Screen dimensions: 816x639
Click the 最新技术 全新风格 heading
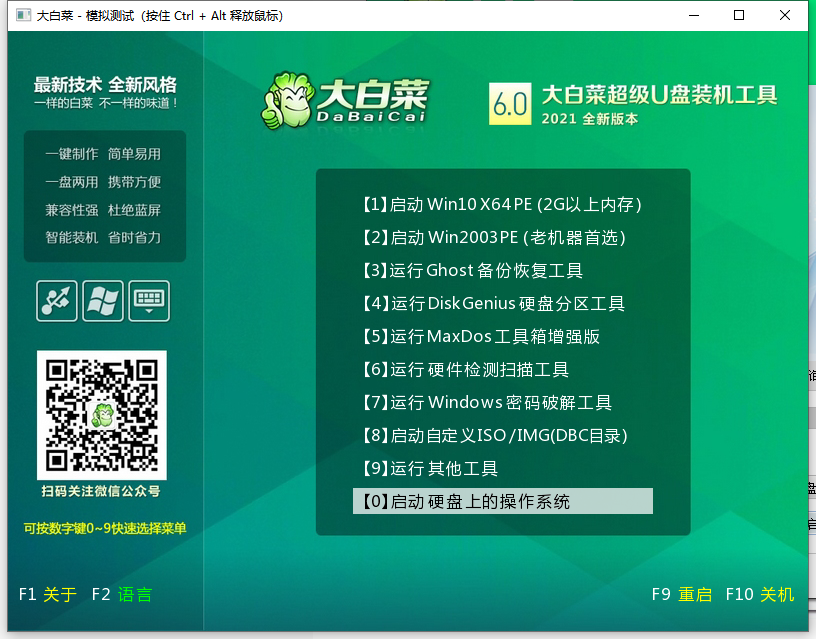click(105, 84)
